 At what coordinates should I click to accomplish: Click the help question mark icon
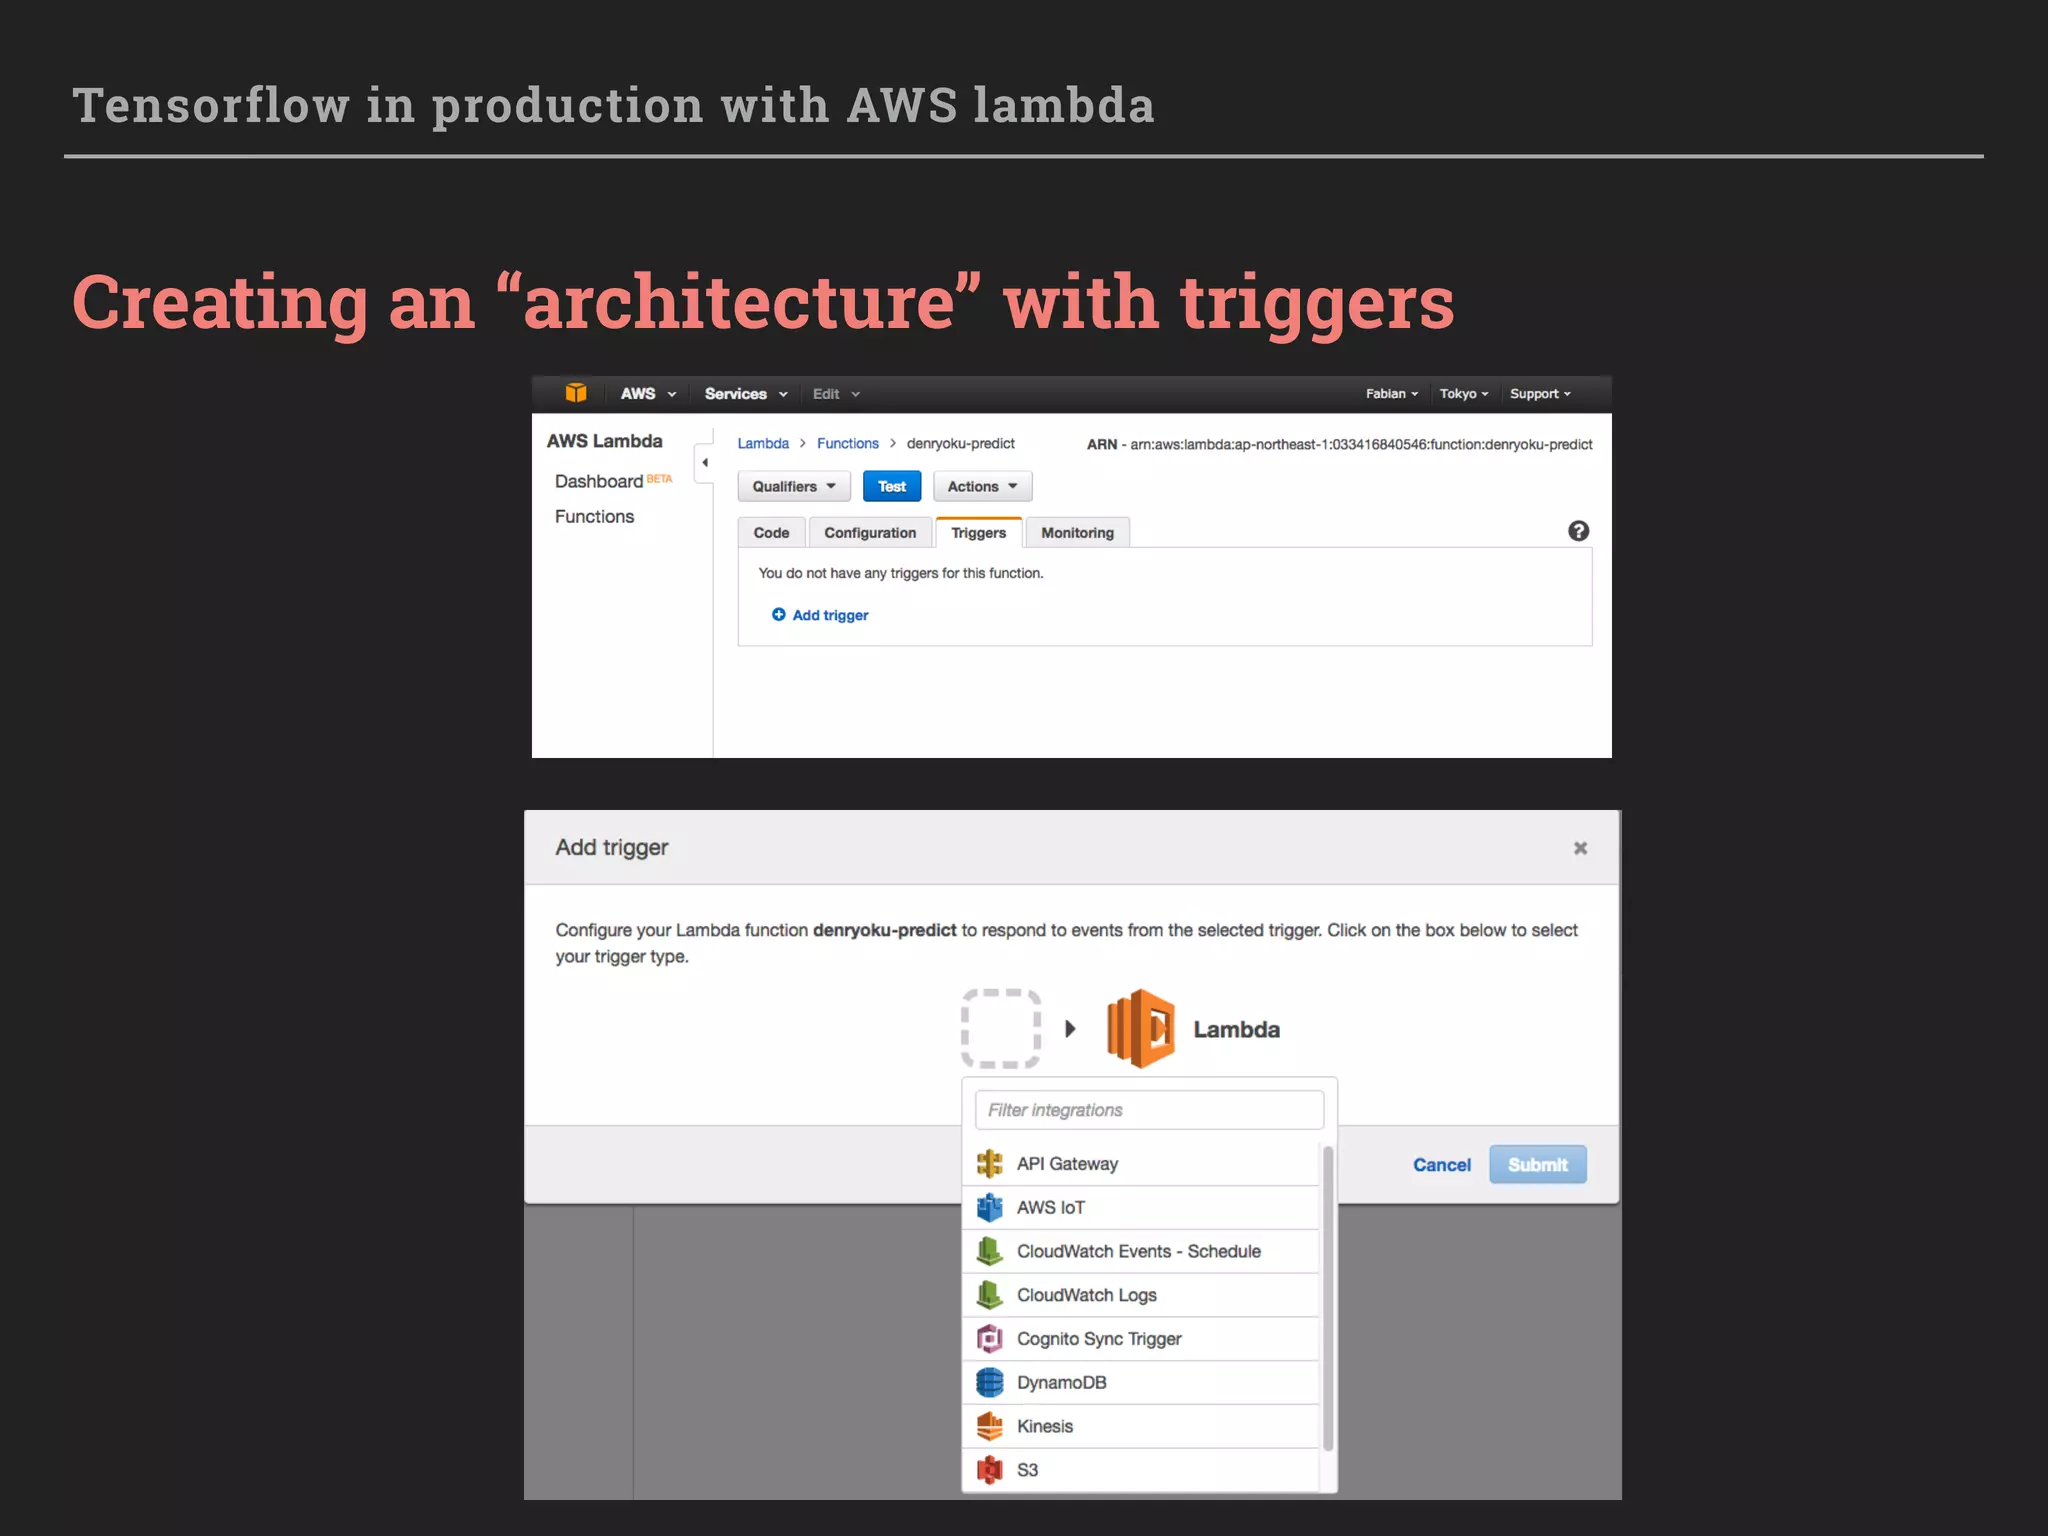(x=1578, y=531)
